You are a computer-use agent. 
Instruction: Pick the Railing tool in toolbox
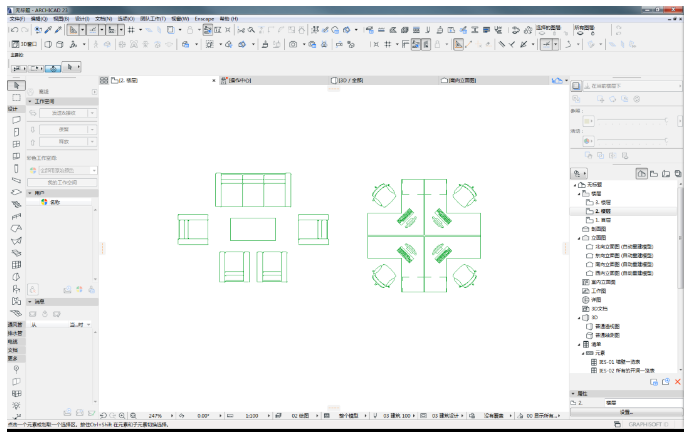point(16,217)
